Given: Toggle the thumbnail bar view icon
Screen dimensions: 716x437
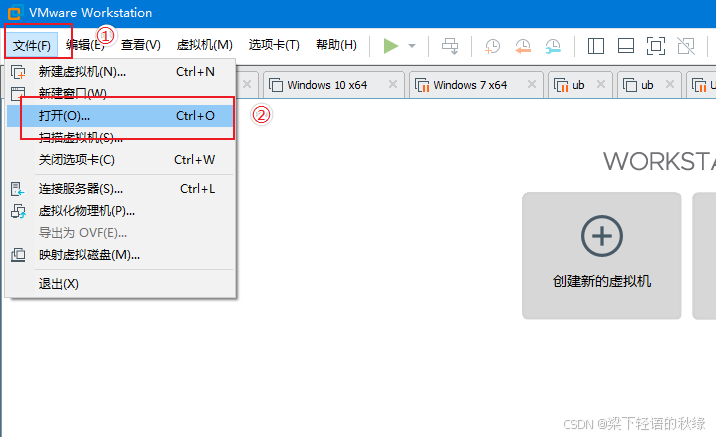Looking at the screenshot, I should tap(626, 46).
